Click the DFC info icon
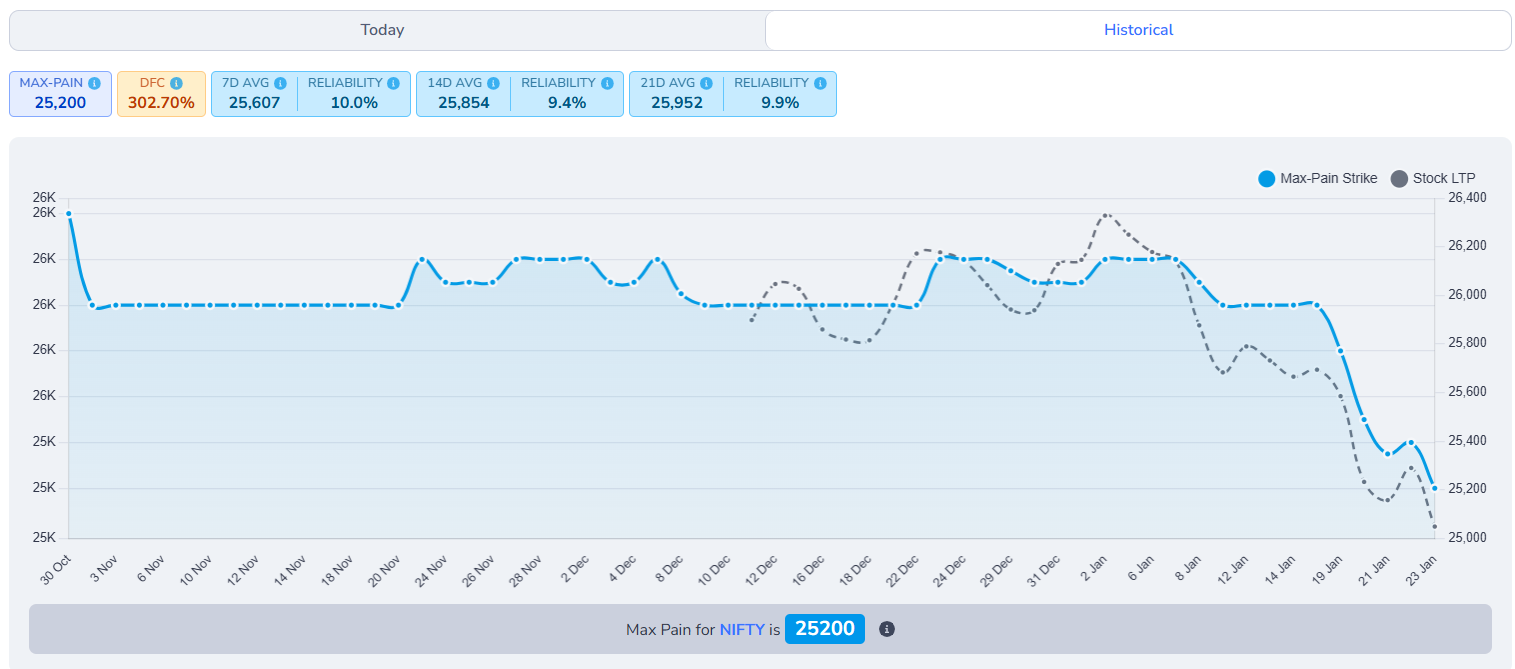Screen dimensions: 1515x669 point(178,83)
